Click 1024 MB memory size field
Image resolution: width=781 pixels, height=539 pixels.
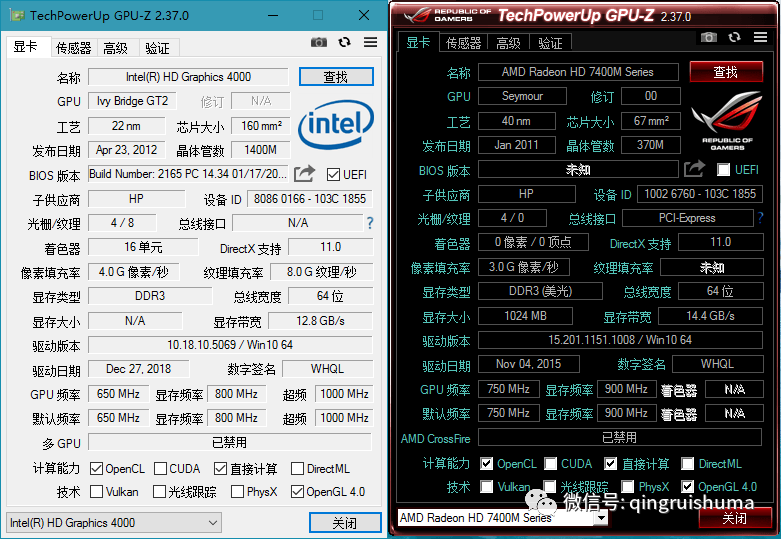525,316
